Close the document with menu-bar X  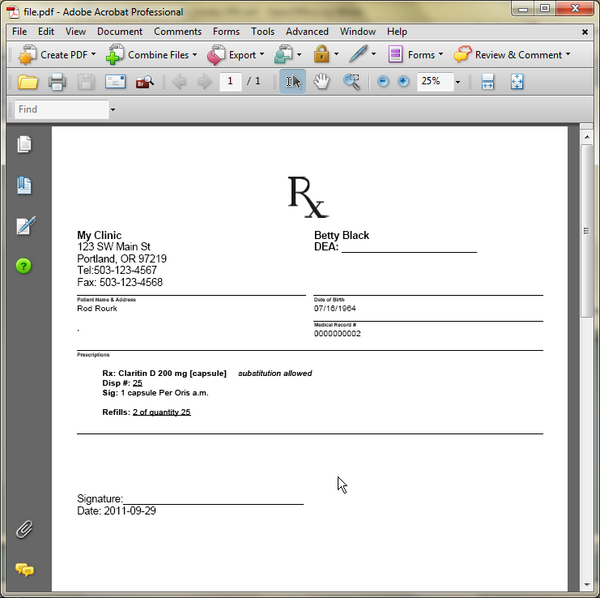tap(585, 32)
